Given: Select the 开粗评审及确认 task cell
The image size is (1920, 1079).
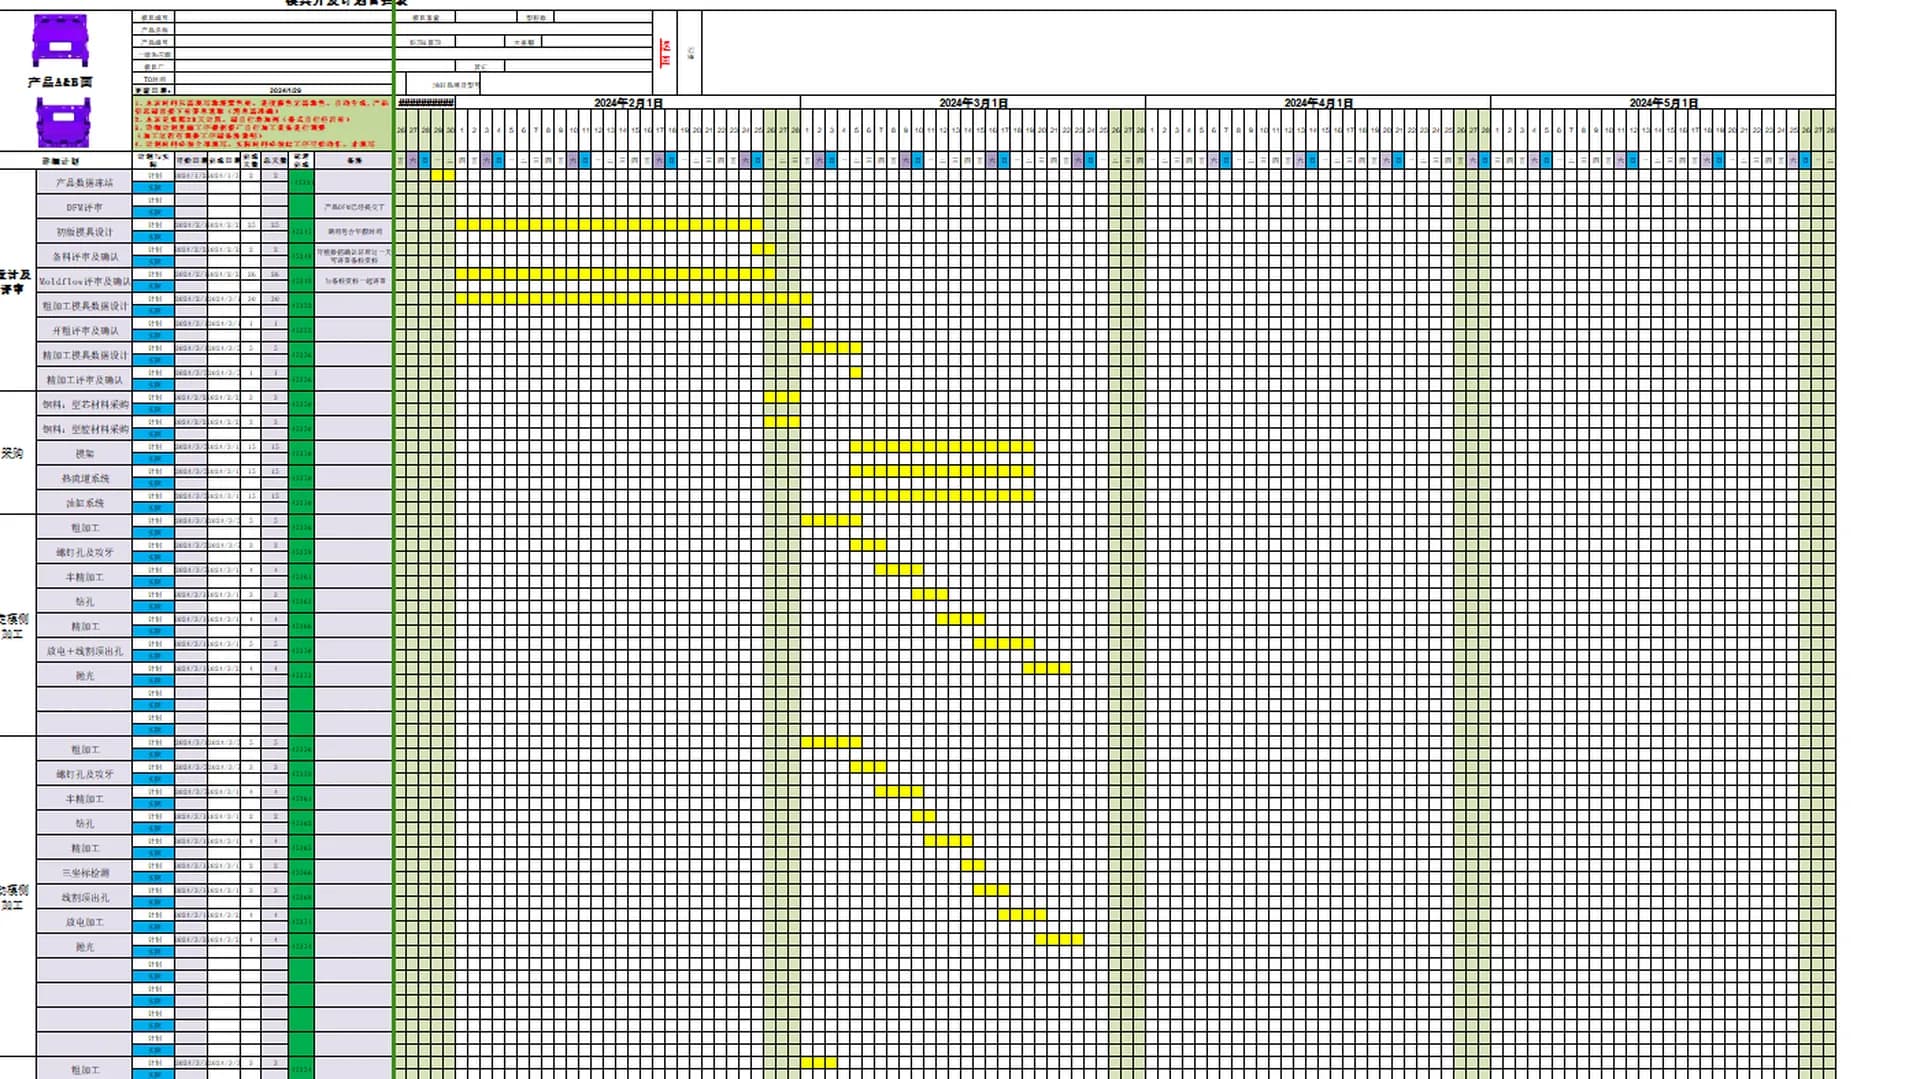Looking at the screenshot, I should 85,331.
